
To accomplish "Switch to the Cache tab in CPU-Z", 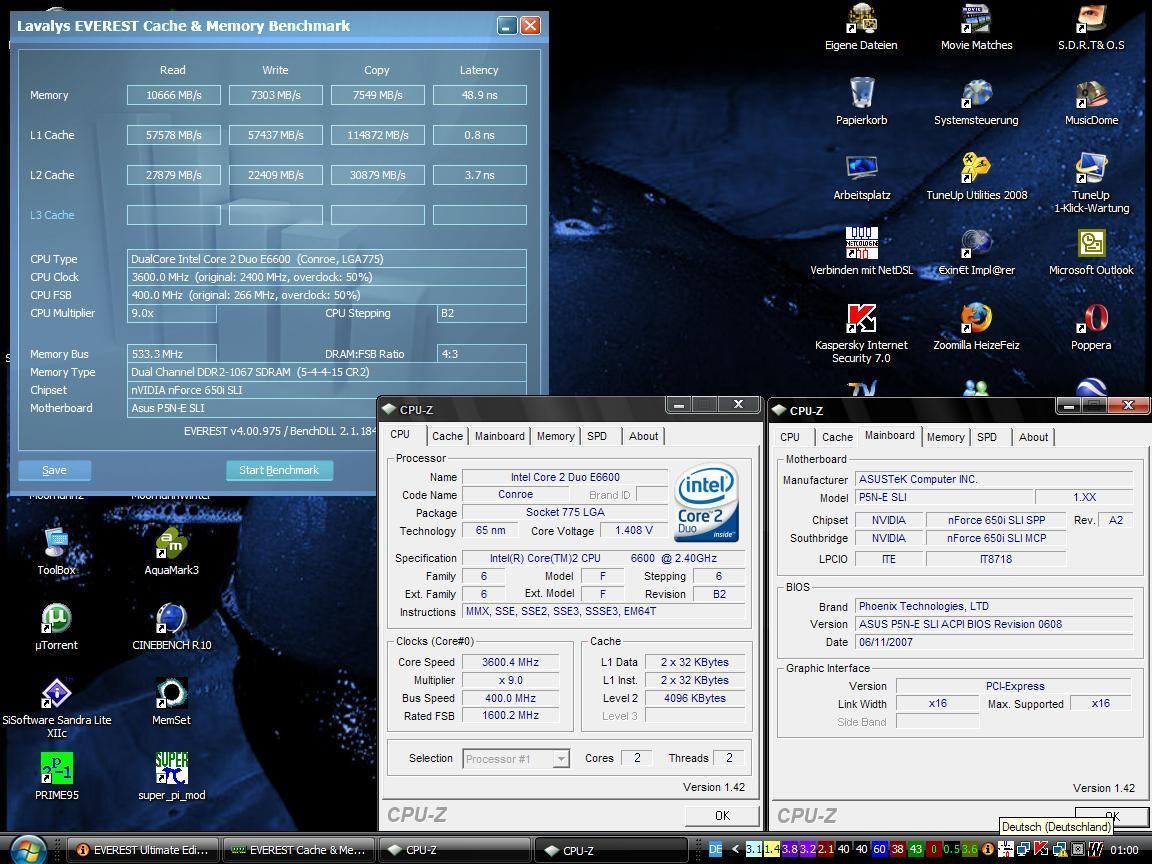I will pyautogui.click(x=447, y=436).
